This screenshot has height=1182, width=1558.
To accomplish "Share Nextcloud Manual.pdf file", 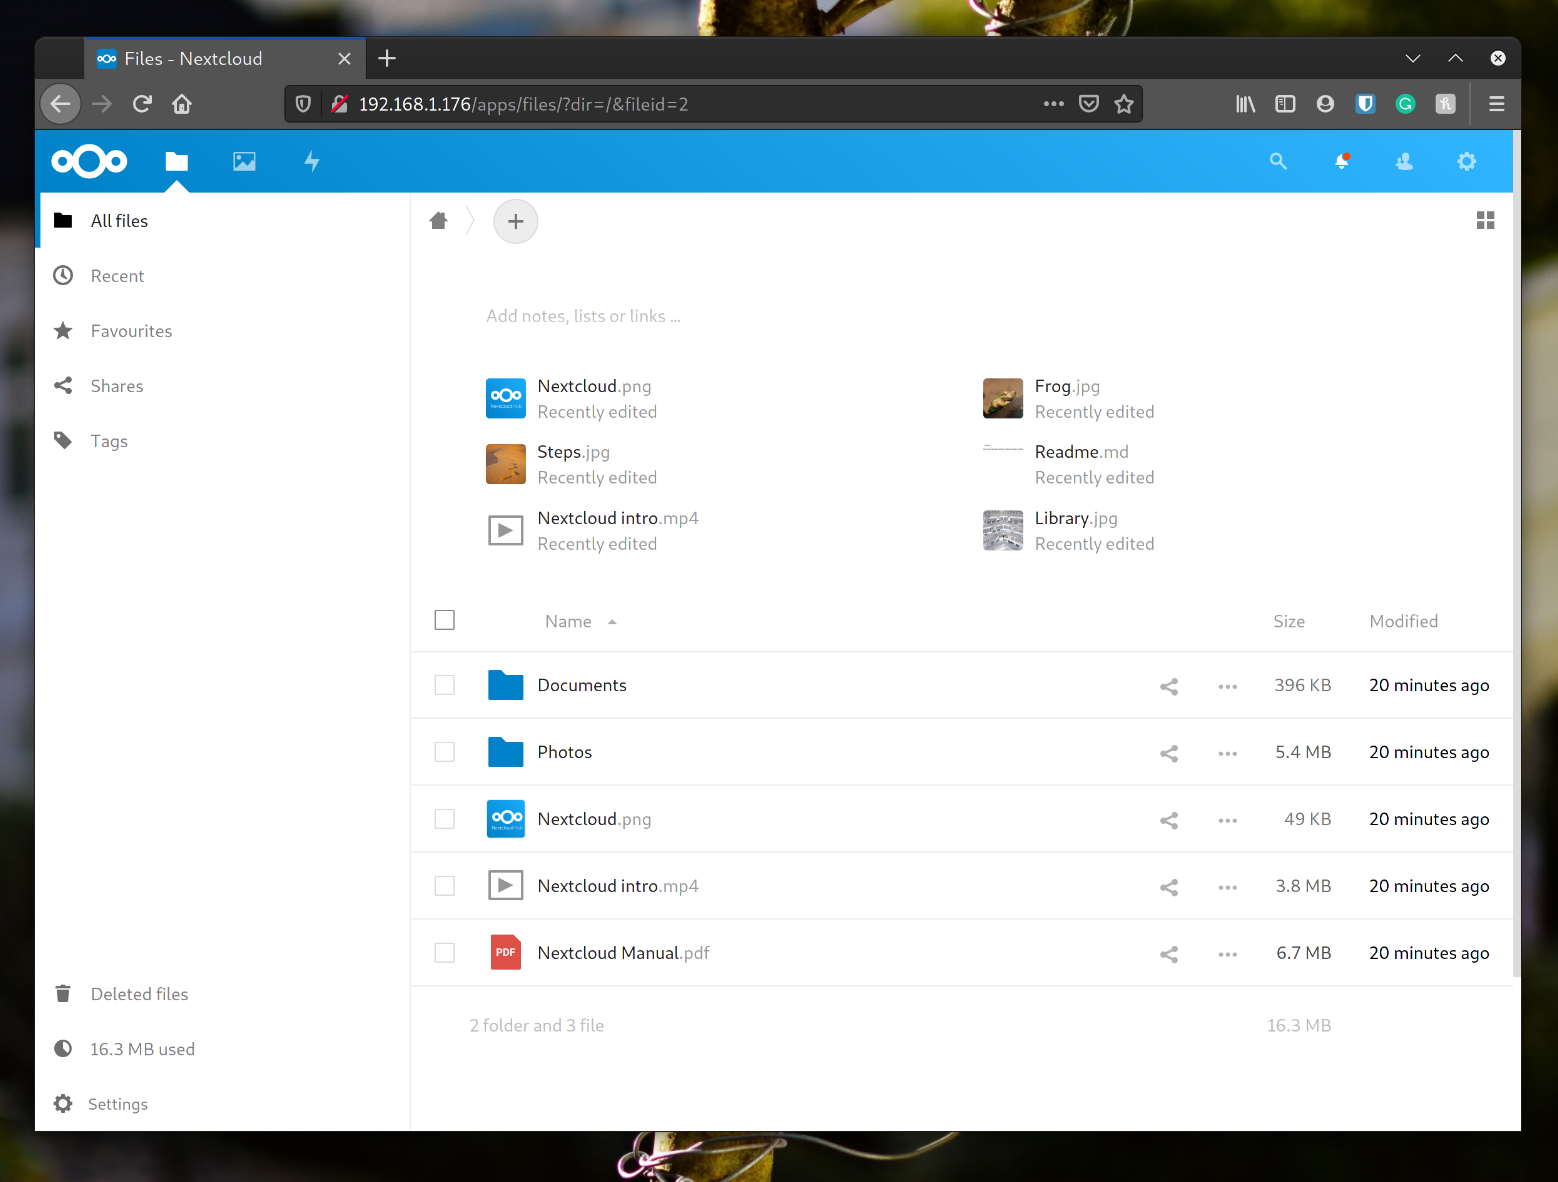I will [1169, 954].
